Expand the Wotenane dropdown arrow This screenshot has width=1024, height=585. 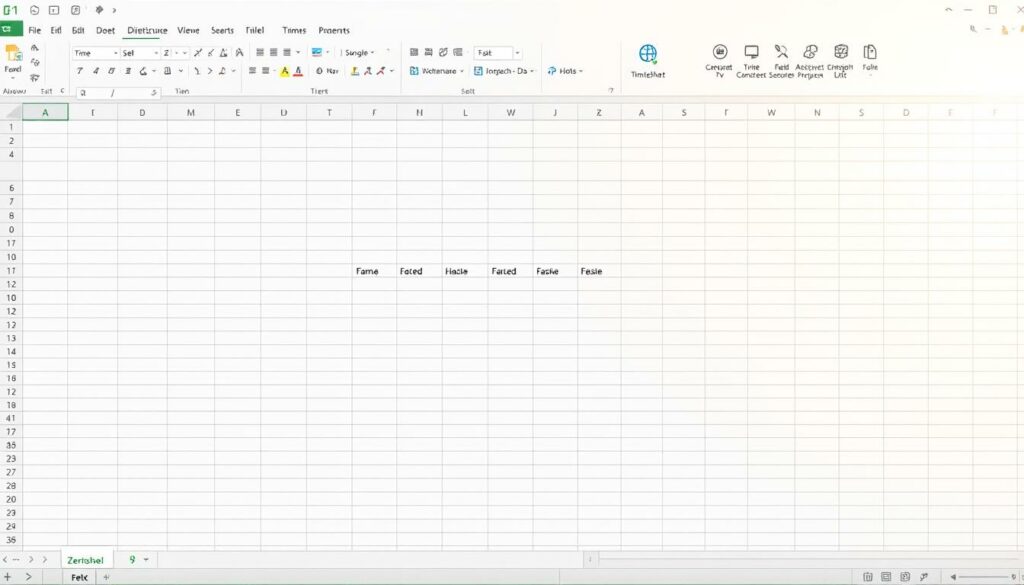(462, 71)
